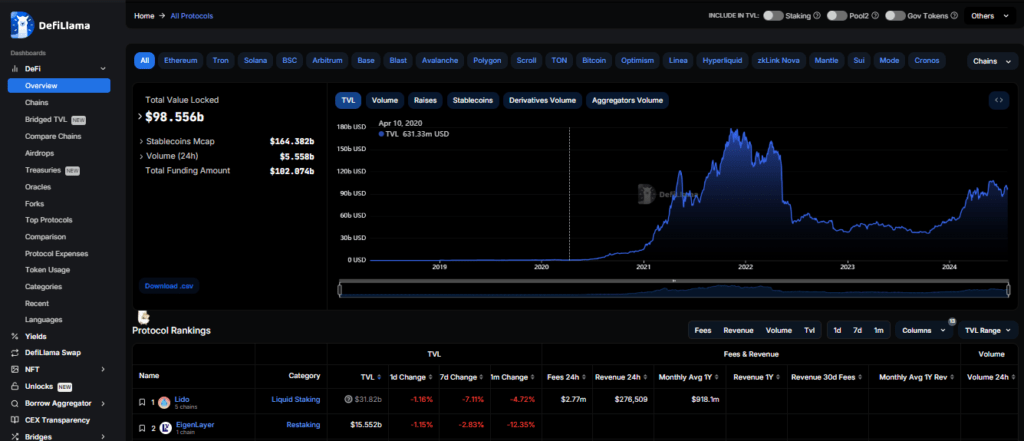
Task: Open Yields in the sidebar
Action: (35, 336)
